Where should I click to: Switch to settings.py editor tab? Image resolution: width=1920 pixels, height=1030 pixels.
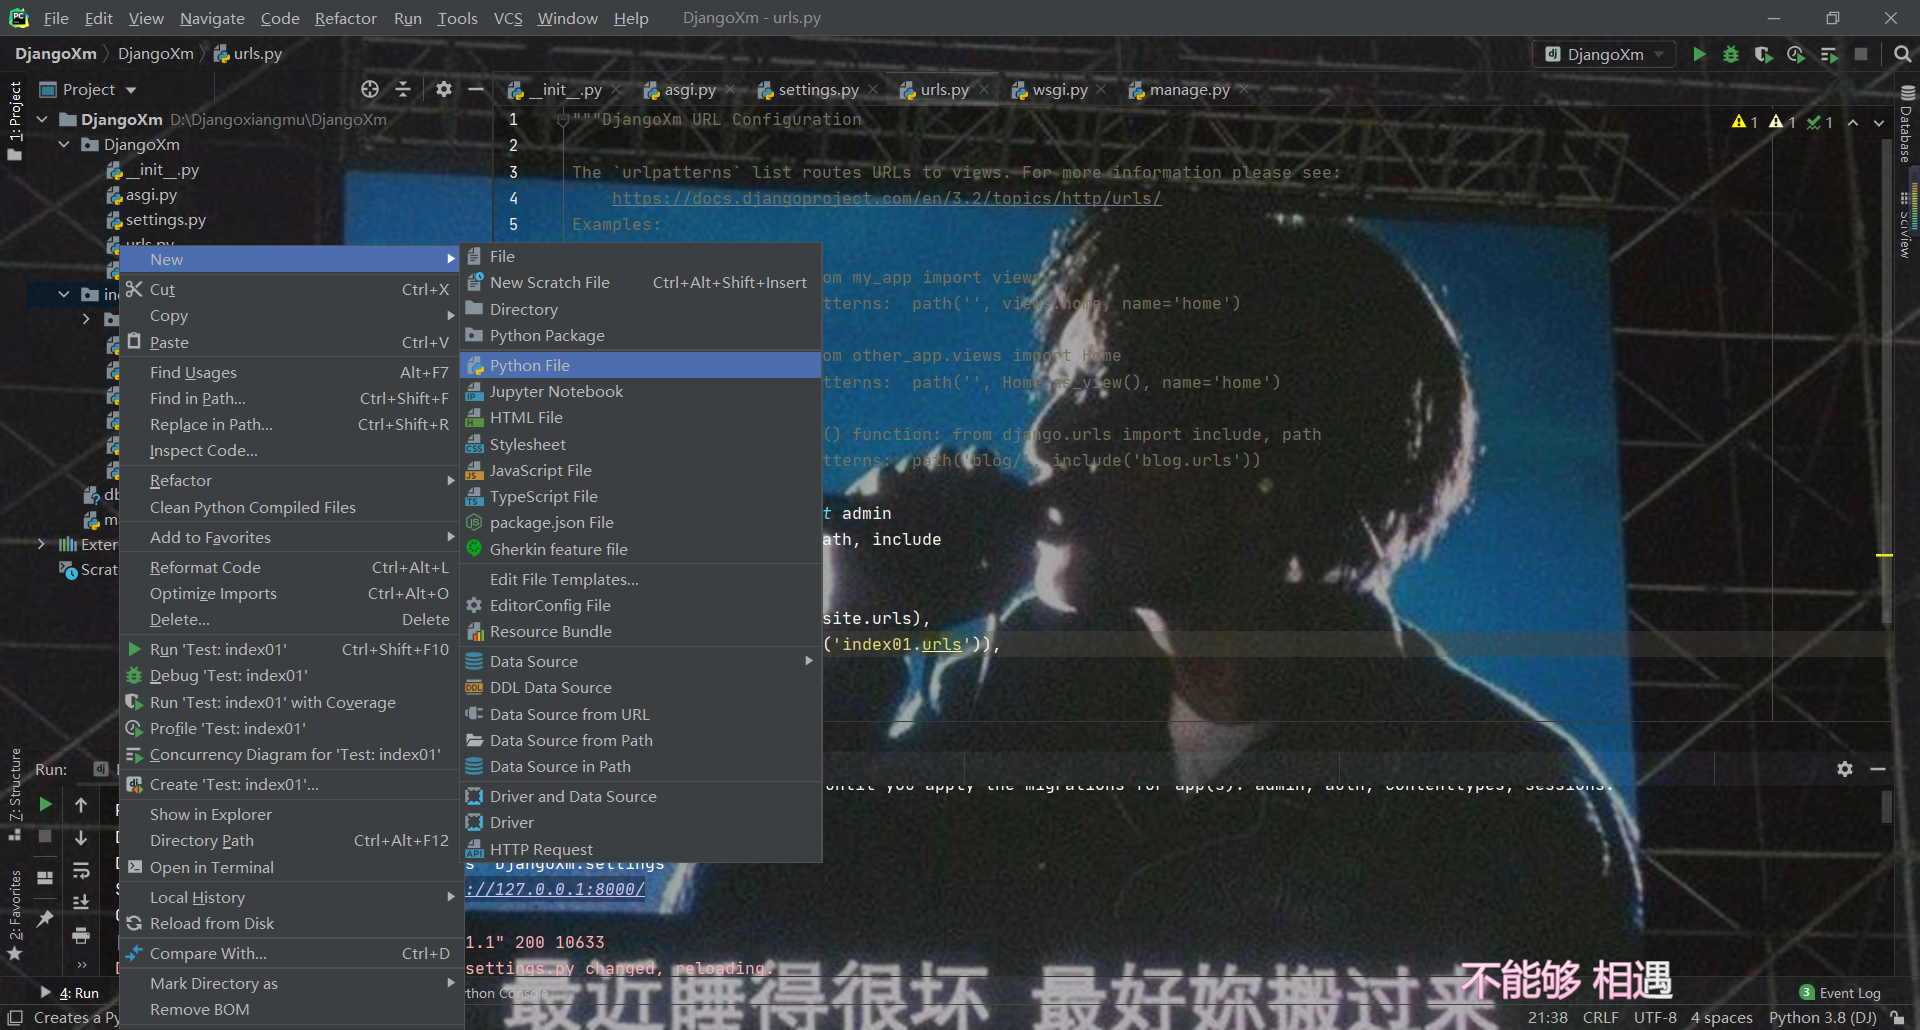(x=817, y=89)
